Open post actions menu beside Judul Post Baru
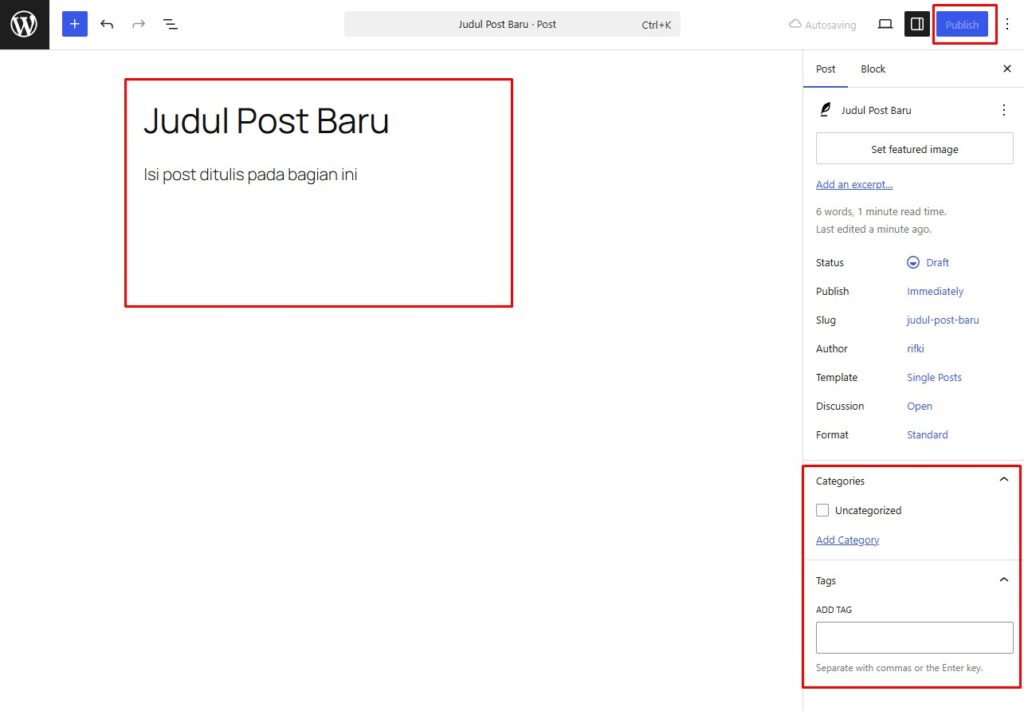 coord(1004,110)
